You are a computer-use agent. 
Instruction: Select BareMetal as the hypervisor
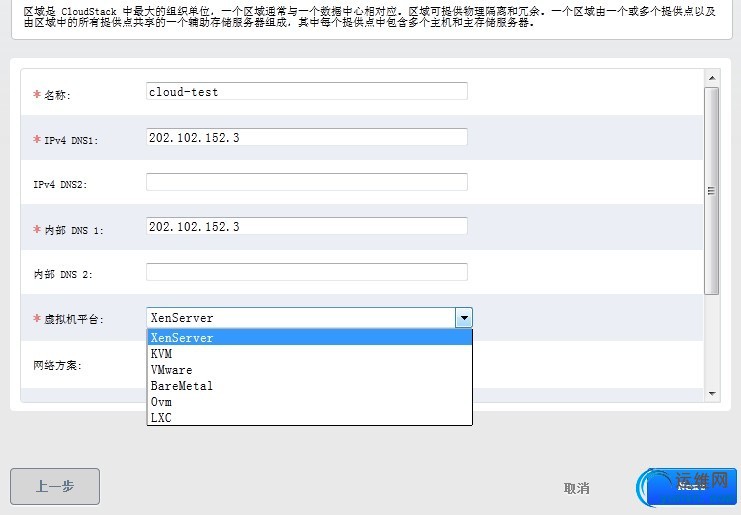click(310, 386)
